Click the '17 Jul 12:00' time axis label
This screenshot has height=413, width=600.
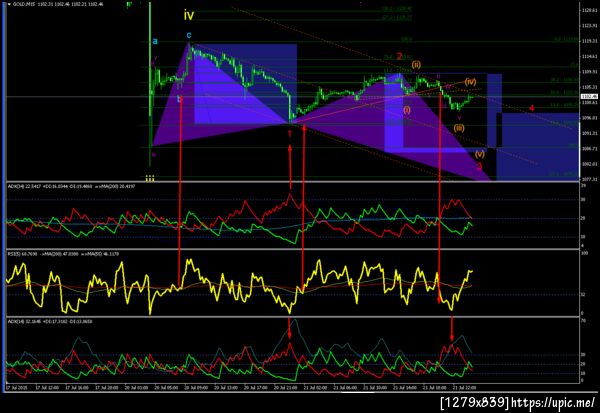(47, 387)
